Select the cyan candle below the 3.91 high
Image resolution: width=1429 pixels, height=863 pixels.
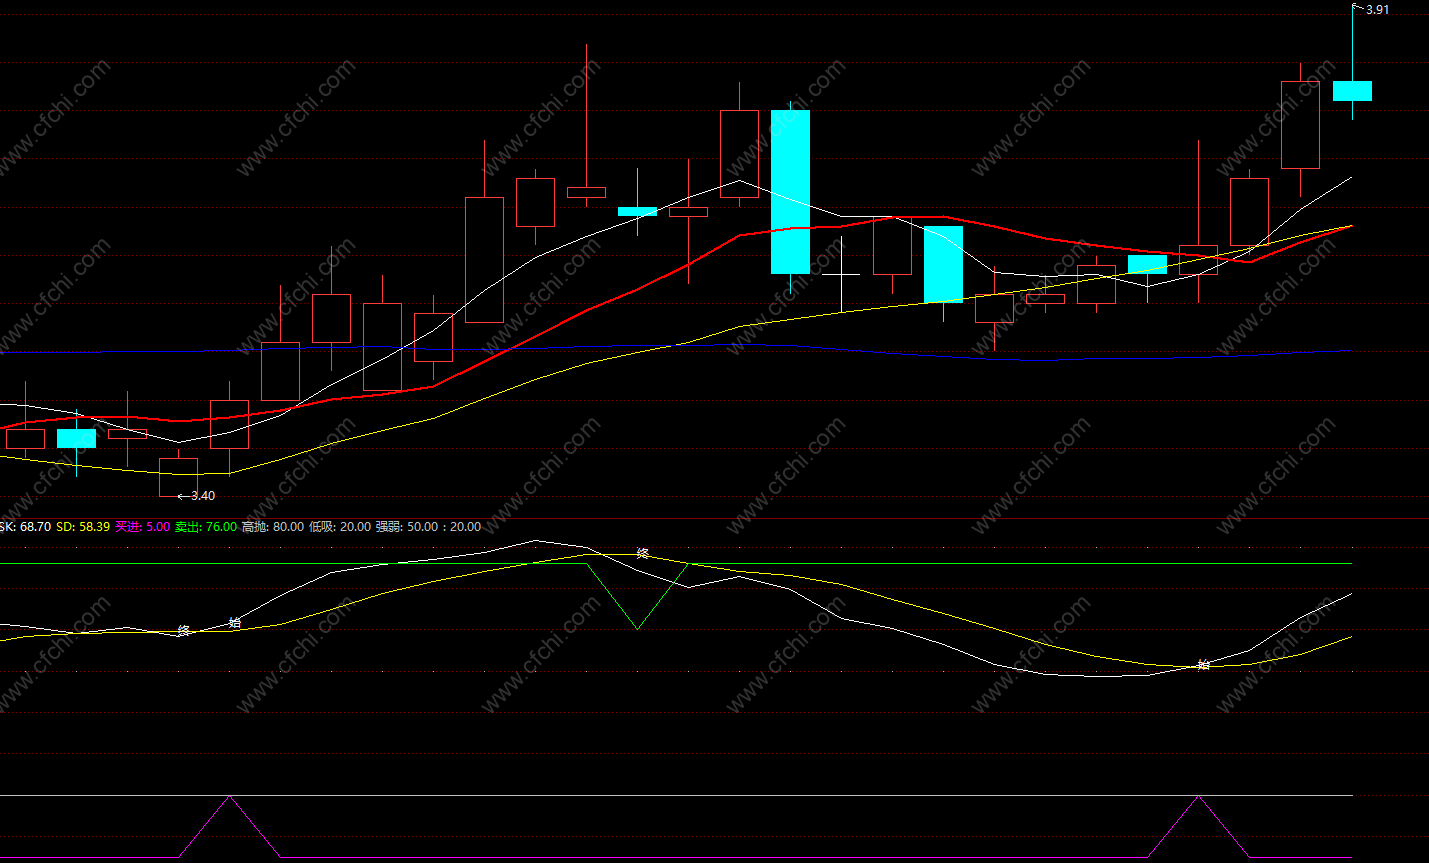point(1352,91)
